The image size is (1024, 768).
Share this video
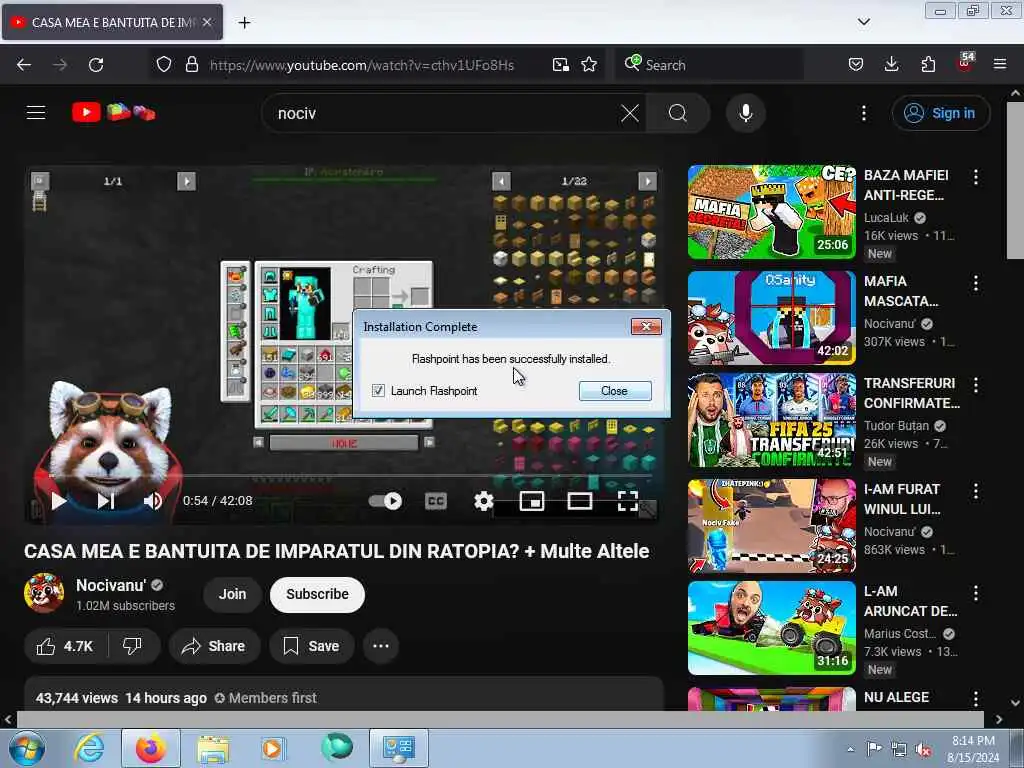click(x=214, y=646)
